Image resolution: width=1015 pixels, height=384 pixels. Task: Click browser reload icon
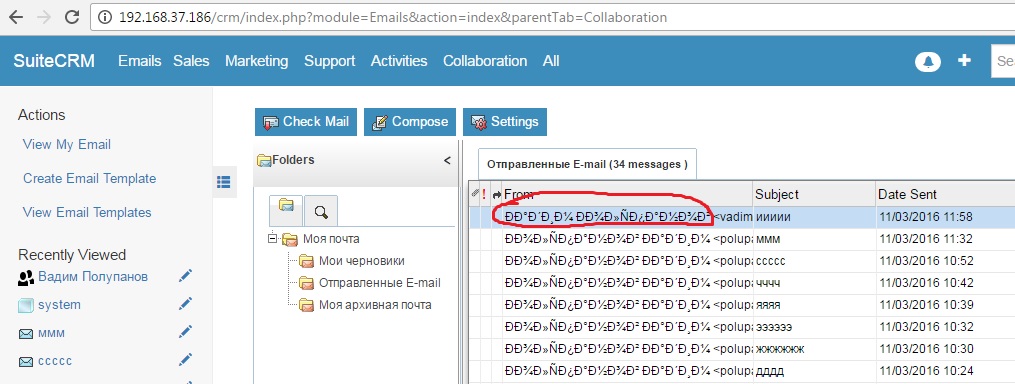click(x=72, y=17)
